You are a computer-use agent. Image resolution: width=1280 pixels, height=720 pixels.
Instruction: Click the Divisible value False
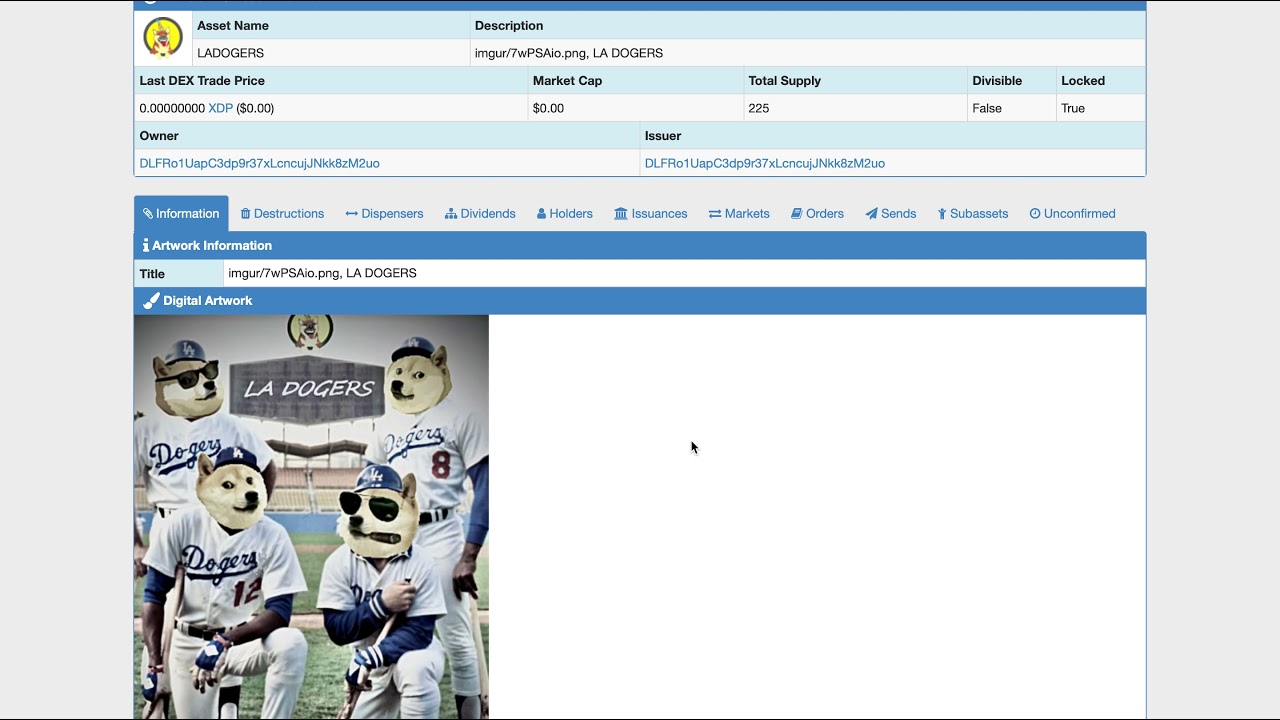click(986, 108)
